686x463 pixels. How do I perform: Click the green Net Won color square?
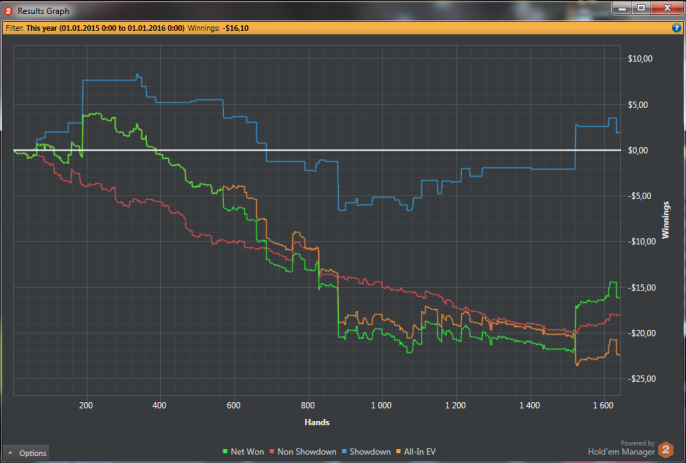coord(225,451)
